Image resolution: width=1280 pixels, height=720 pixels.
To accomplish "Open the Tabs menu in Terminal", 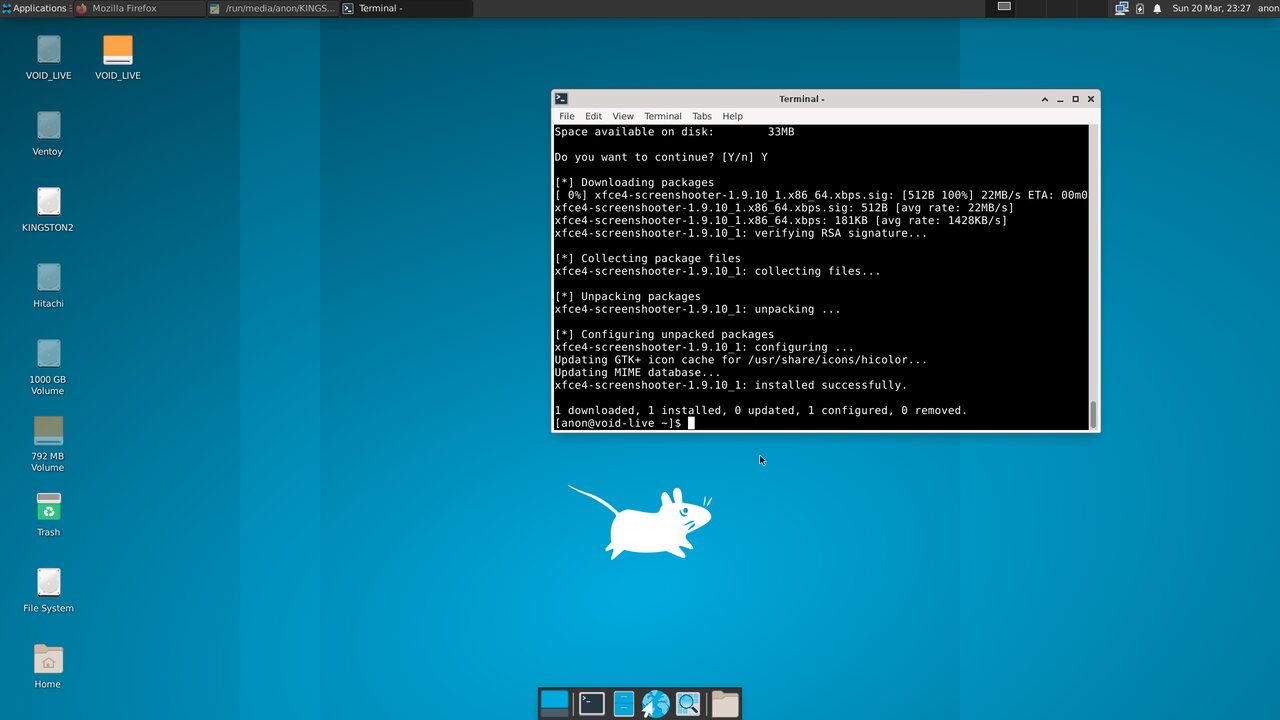I will [702, 116].
